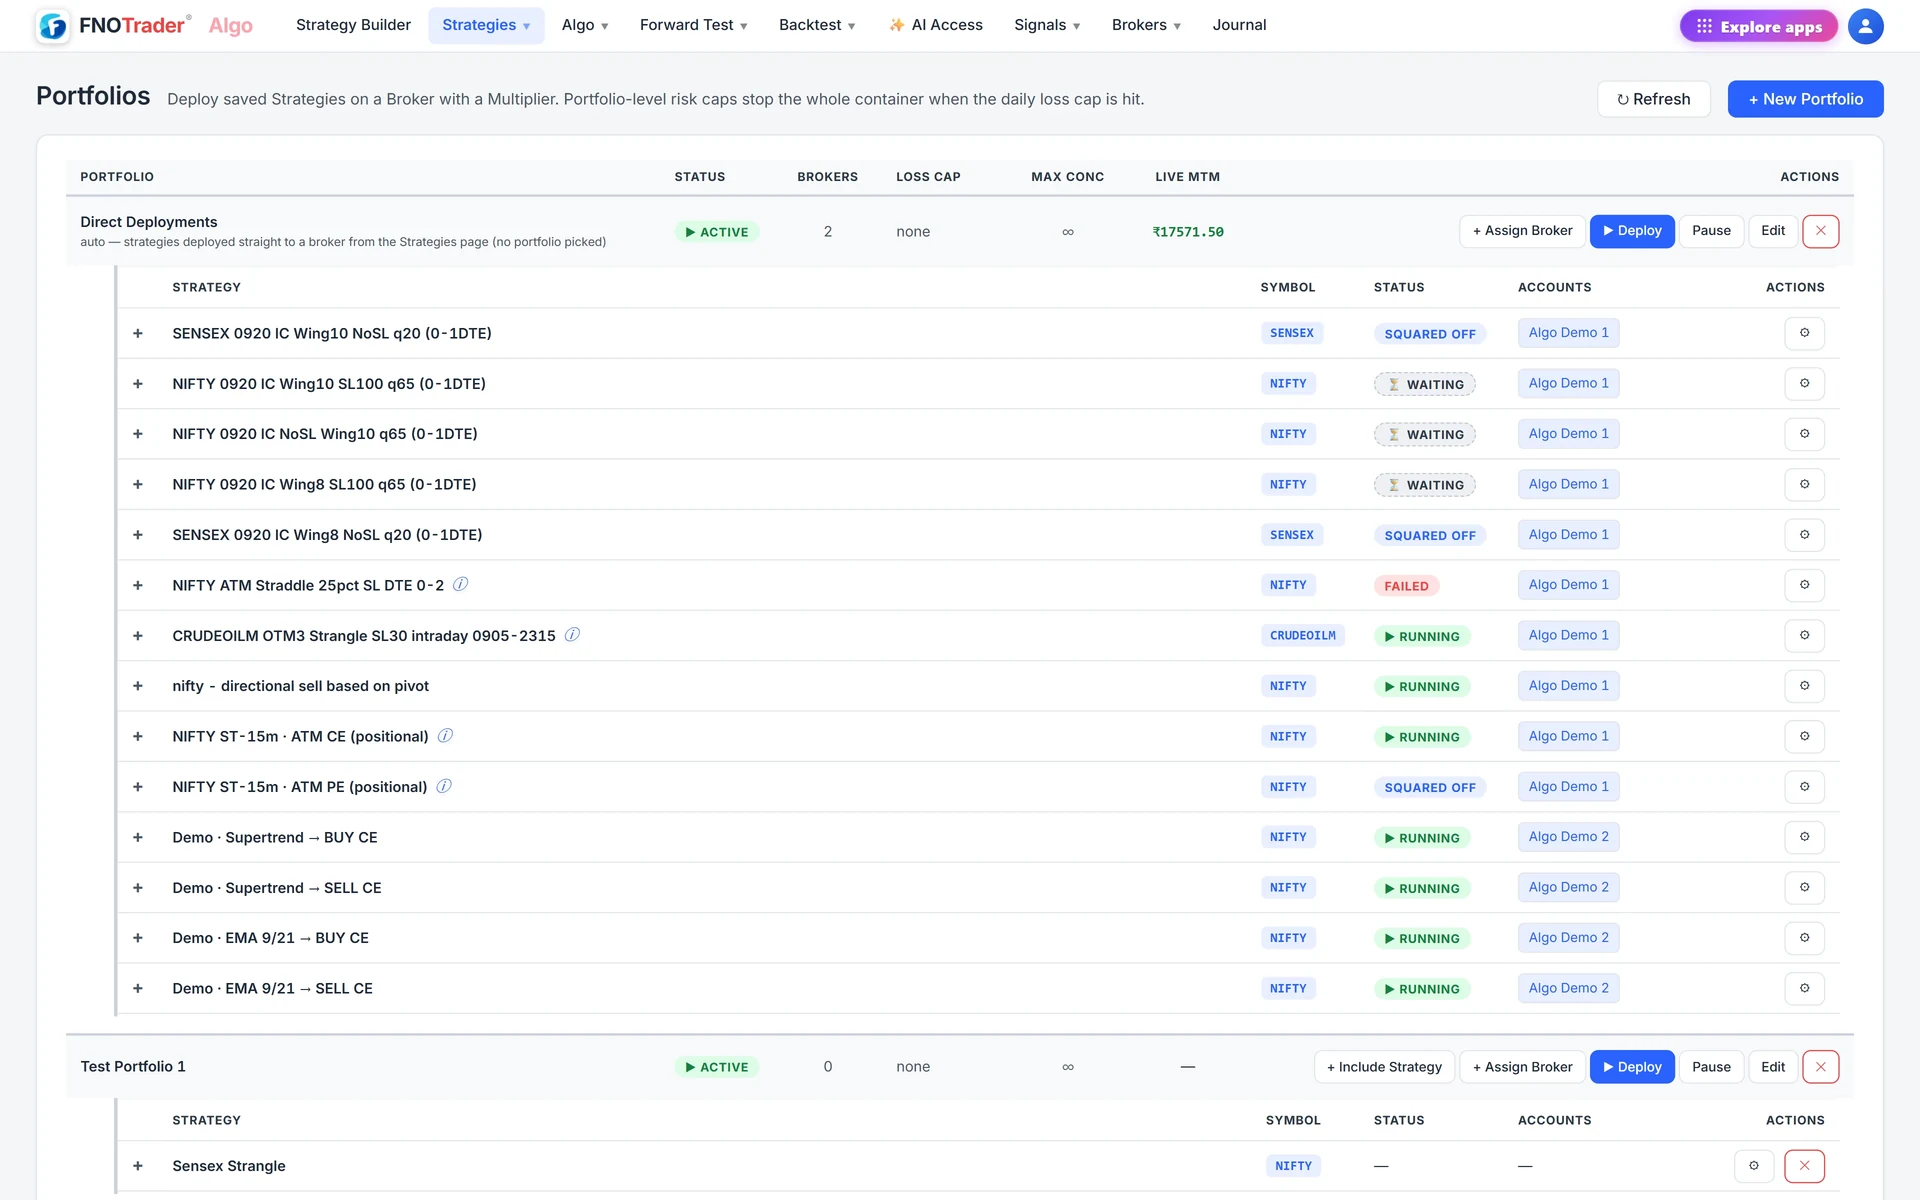The width and height of the screenshot is (1920, 1200).
Task: Click info icon beside CRUDEOILM OTM3 Strangle
Action: click(x=572, y=634)
